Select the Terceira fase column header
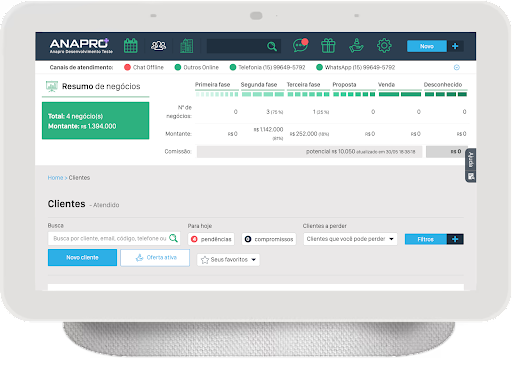512x386 pixels. 303,85
